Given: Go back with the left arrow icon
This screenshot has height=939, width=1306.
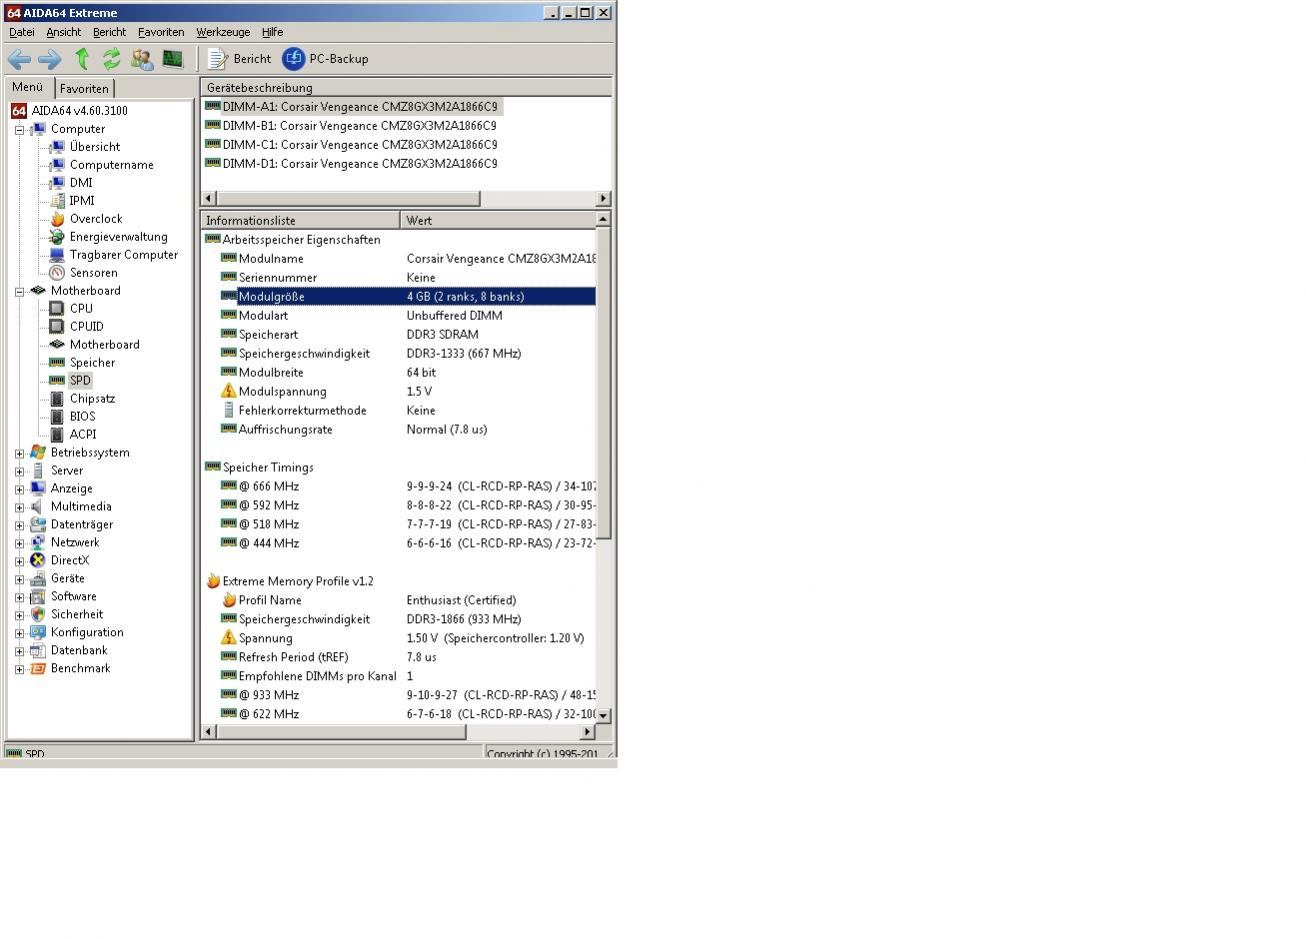Looking at the screenshot, I should [x=19, y=59].
